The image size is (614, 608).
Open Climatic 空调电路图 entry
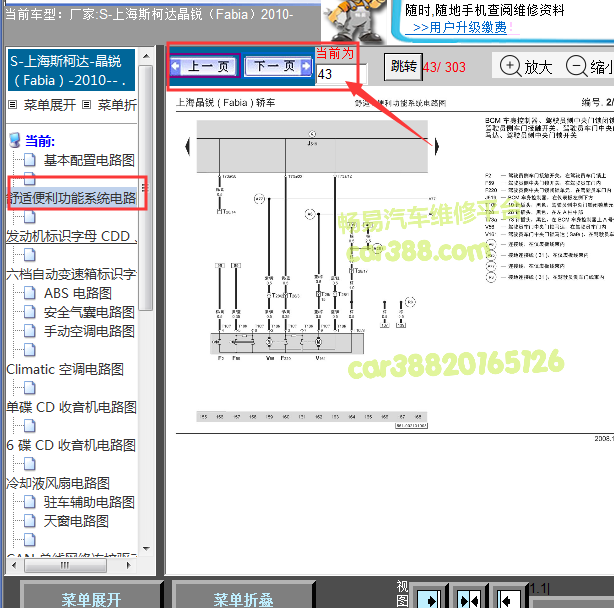tap(65, 369)
